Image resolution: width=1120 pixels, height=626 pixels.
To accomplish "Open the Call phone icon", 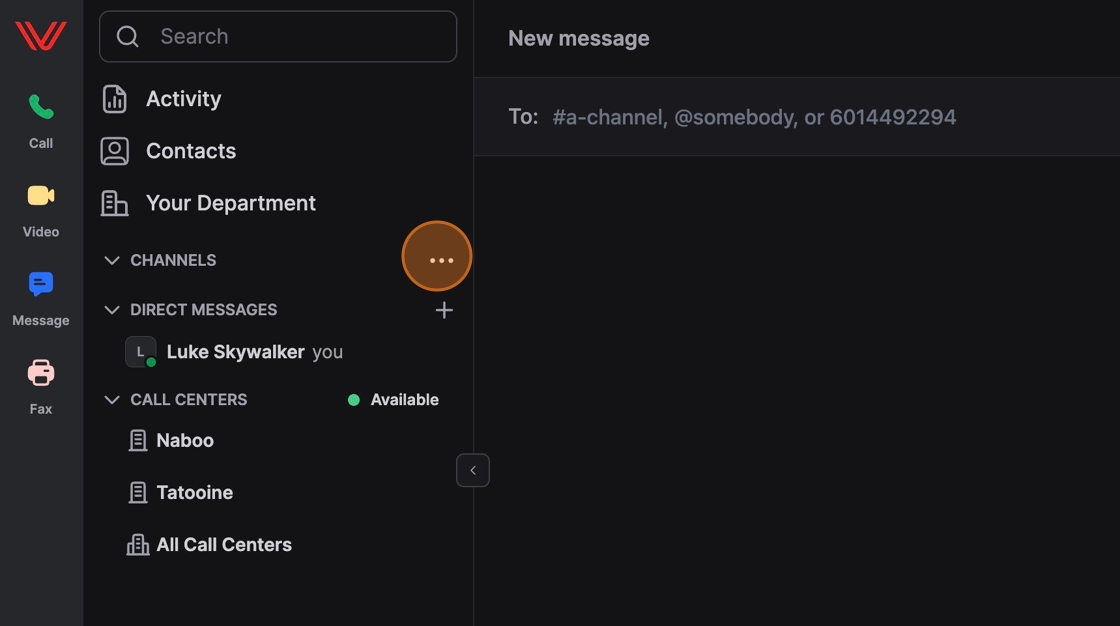I will click(x=41, y=107).
